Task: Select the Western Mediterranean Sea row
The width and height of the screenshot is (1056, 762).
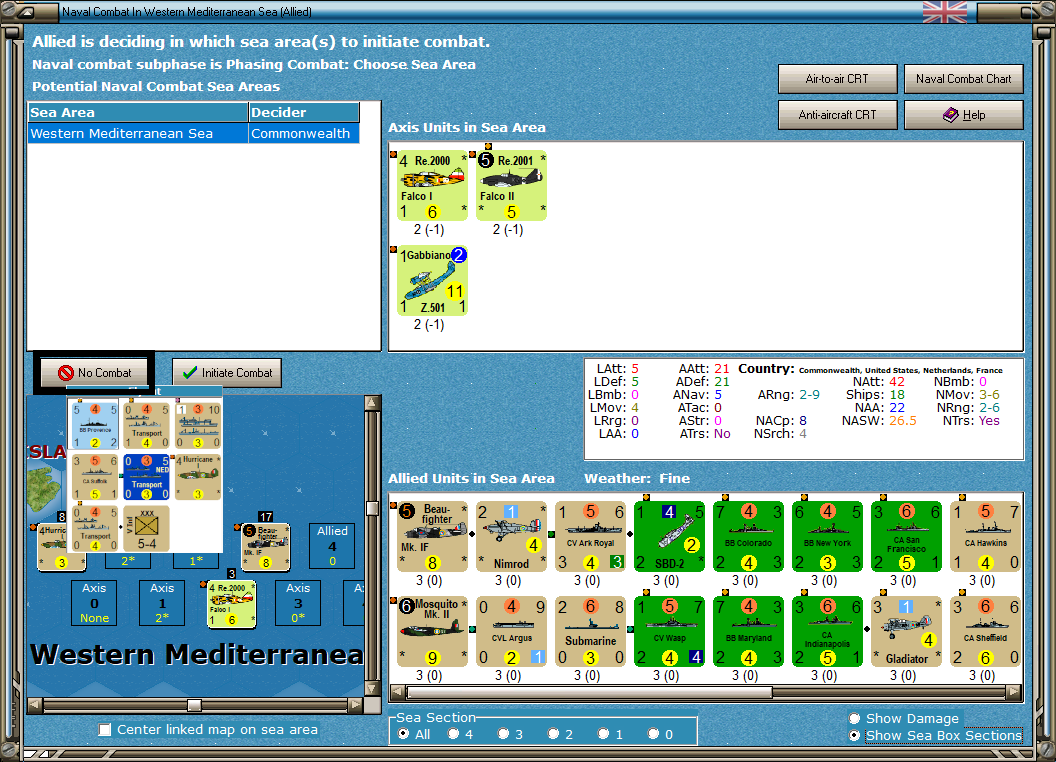Action: [x=193, y=133]
